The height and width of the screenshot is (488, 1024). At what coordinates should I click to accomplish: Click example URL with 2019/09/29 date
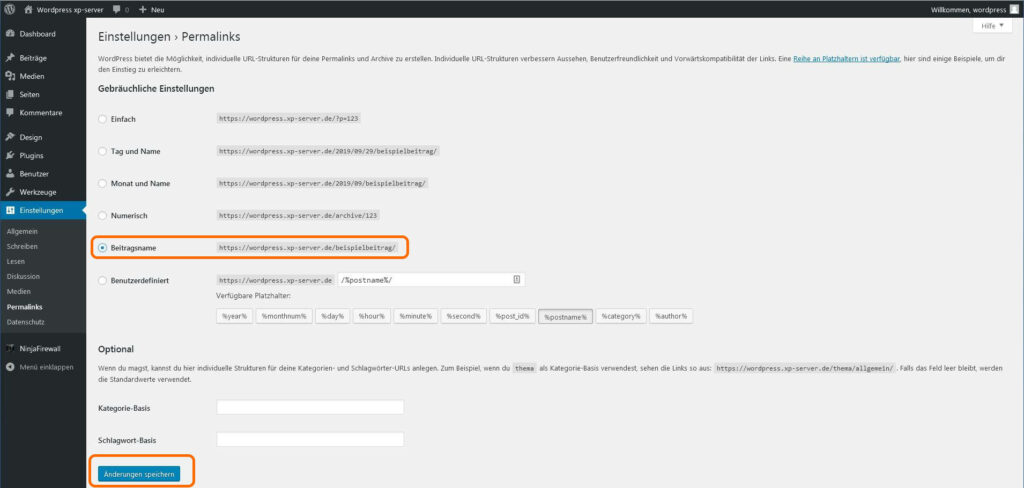[328, 151]
